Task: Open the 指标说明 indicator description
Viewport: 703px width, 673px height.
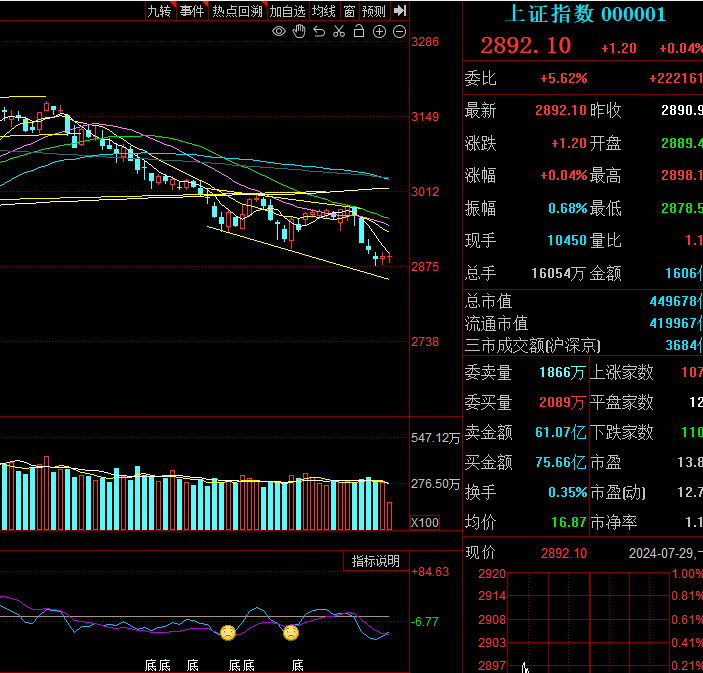Action: (x=375, y=561)
